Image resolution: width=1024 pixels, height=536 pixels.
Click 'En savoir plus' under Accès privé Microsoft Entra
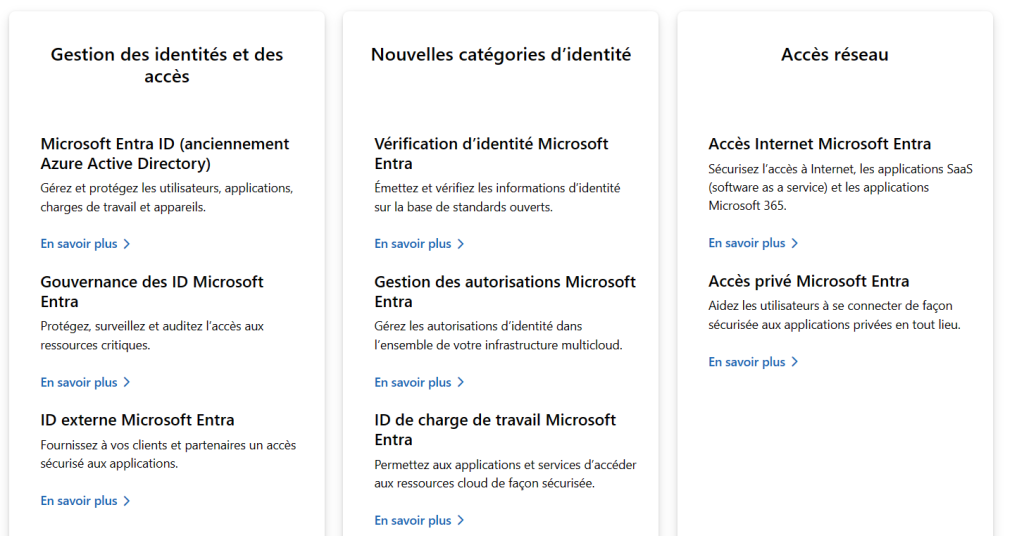(754, 362)
